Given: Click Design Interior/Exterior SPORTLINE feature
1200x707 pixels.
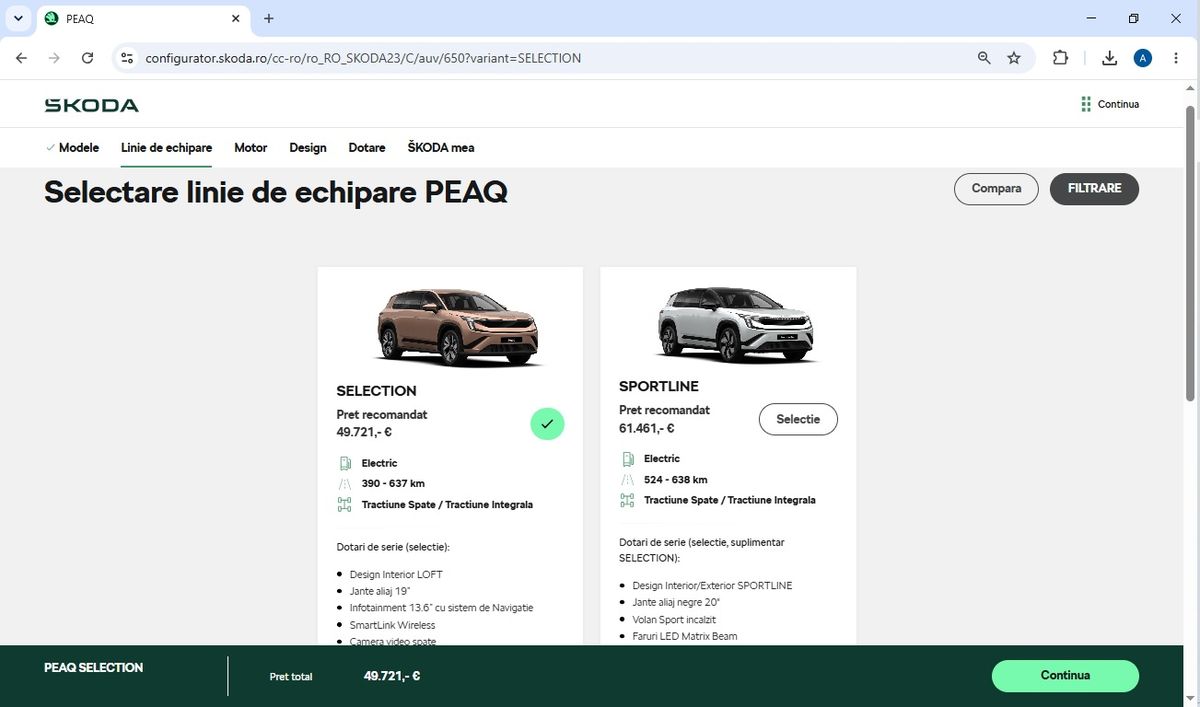Looking at the screenshot, I should [x=712, y=586].
